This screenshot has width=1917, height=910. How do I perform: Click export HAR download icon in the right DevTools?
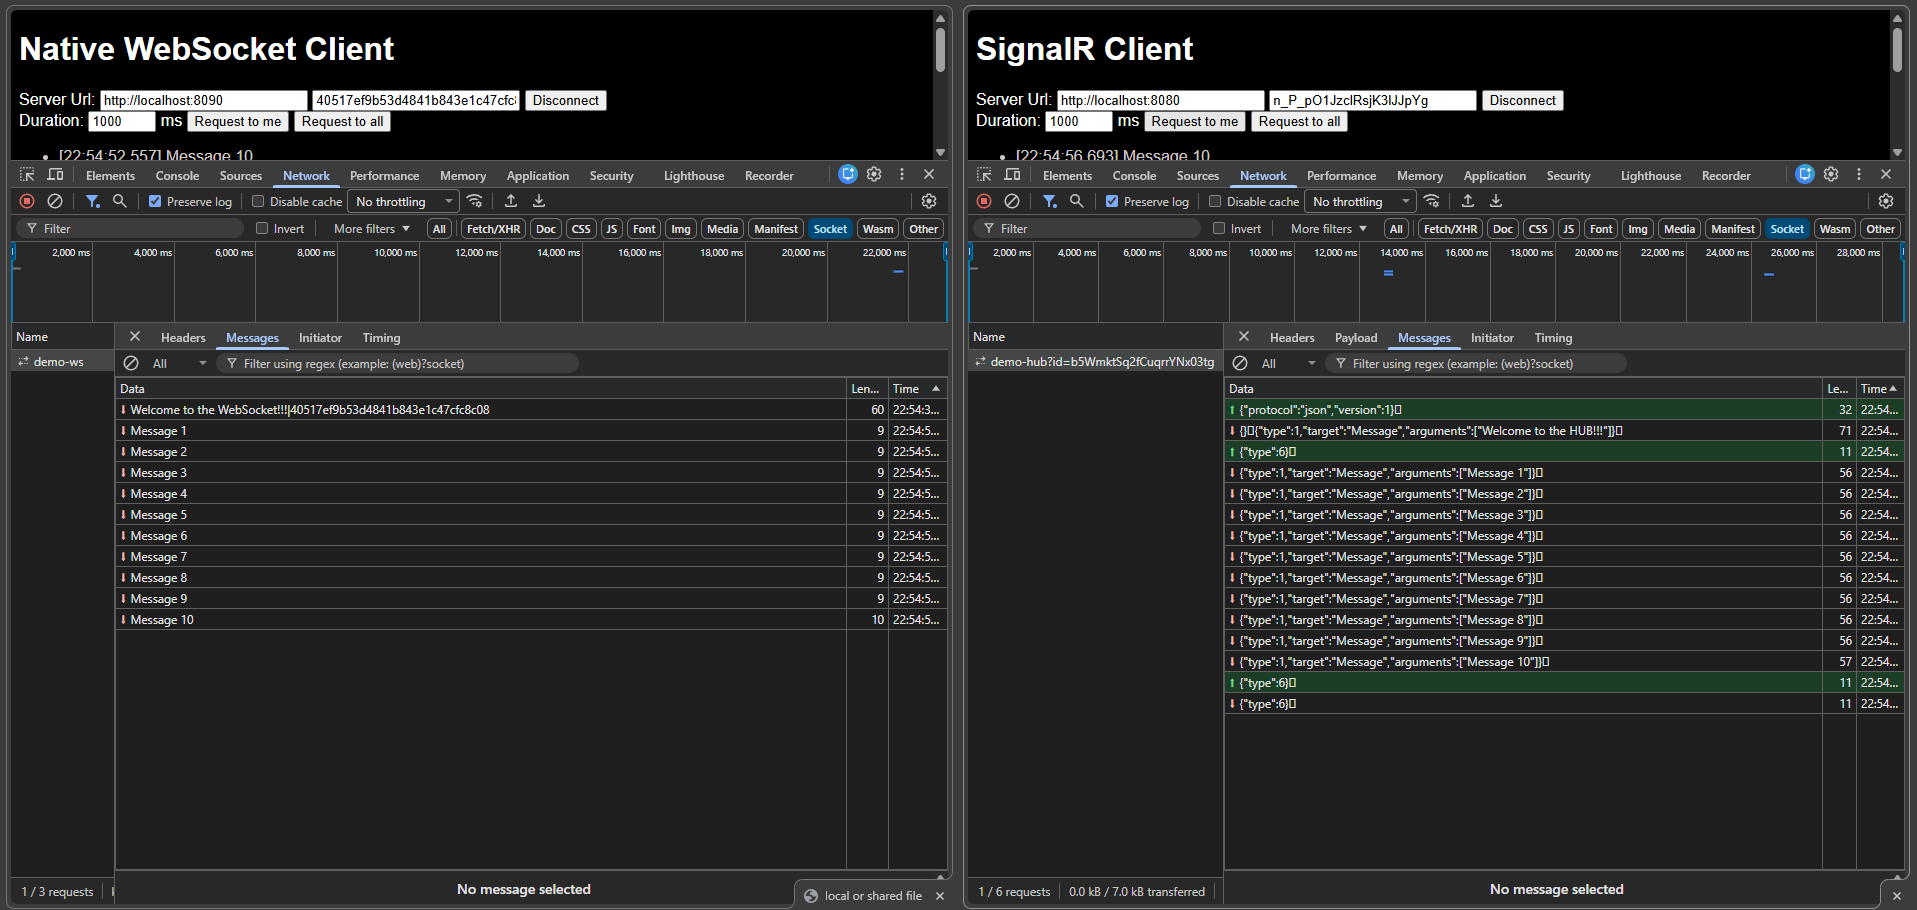tap(1496, 201)
